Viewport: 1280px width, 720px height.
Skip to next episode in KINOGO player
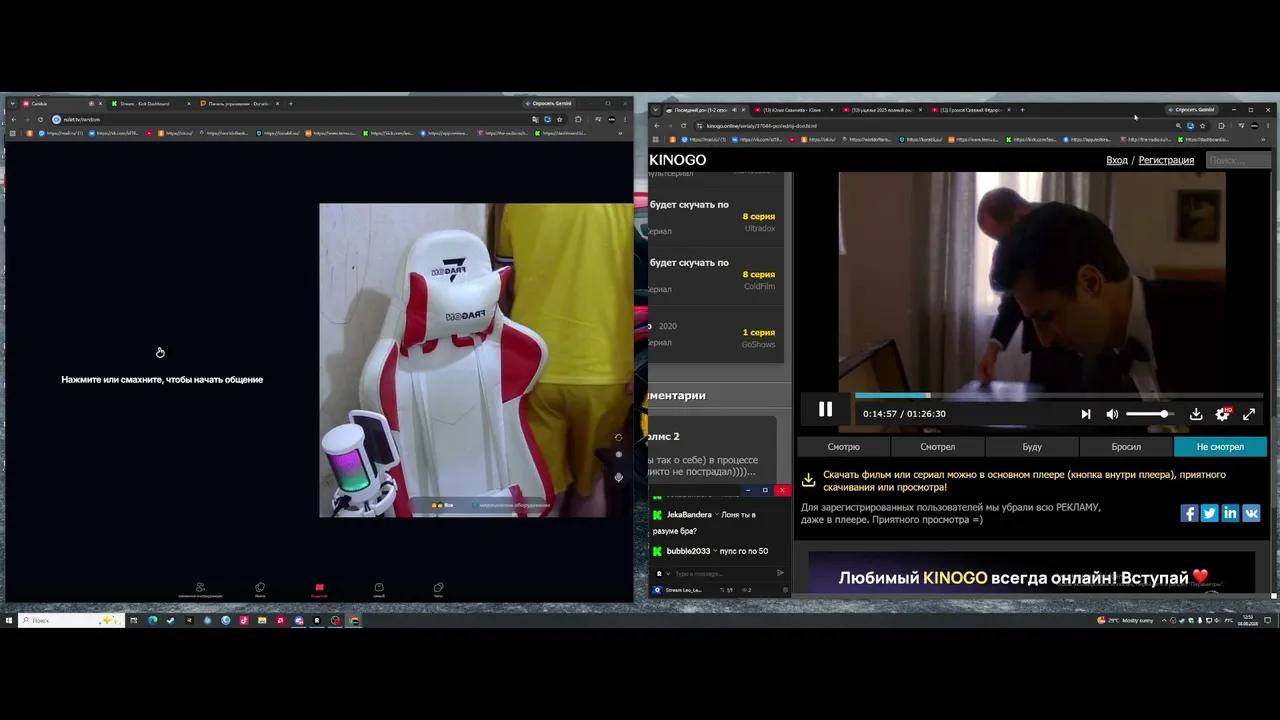(1086, 414)
